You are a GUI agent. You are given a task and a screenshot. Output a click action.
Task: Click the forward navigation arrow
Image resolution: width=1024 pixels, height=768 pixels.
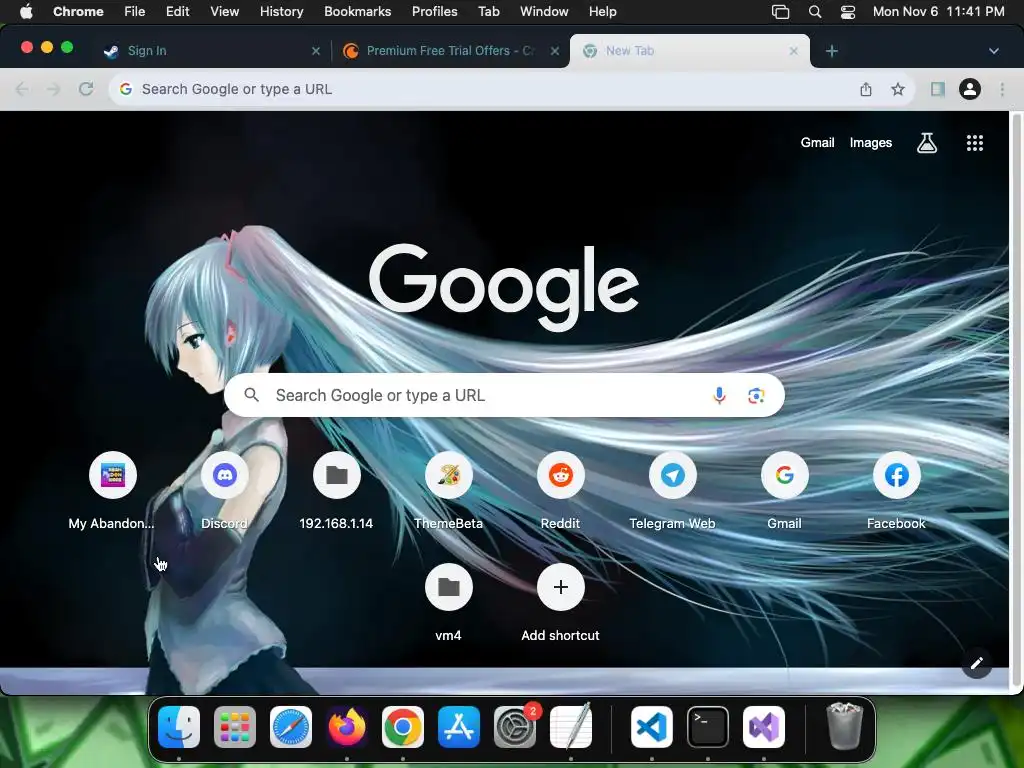[x=54, y=89]
